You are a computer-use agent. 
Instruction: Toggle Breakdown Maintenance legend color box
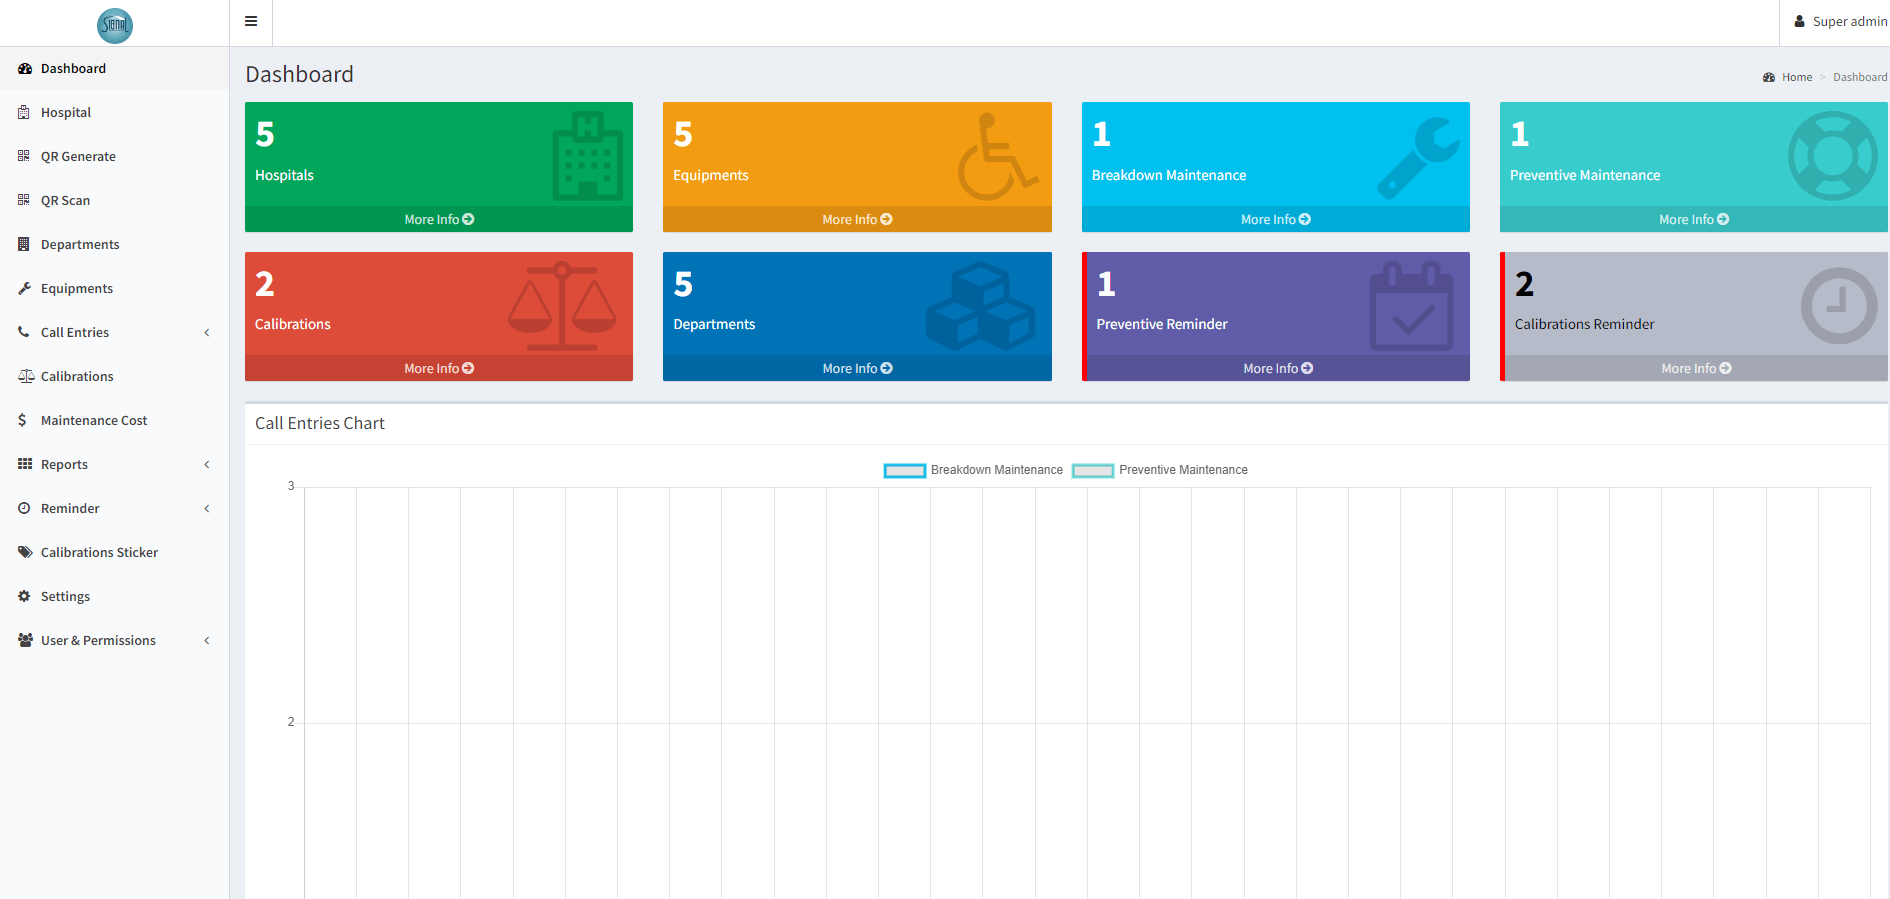point(905,470)
